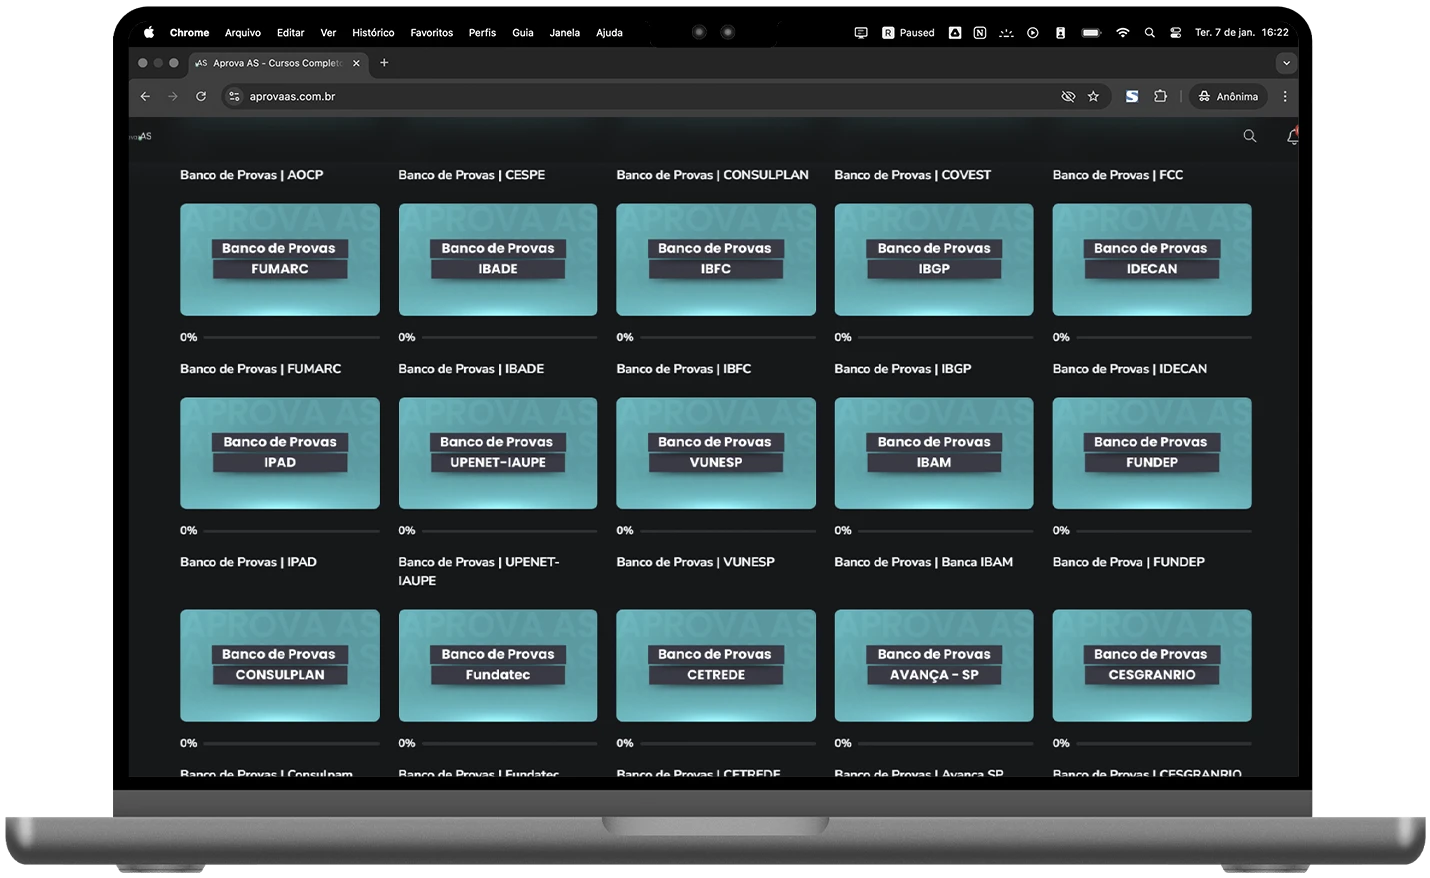Go back with the browser back arrow
The height and width of the screenshot is (878, 1430).
tap(145, 97)
